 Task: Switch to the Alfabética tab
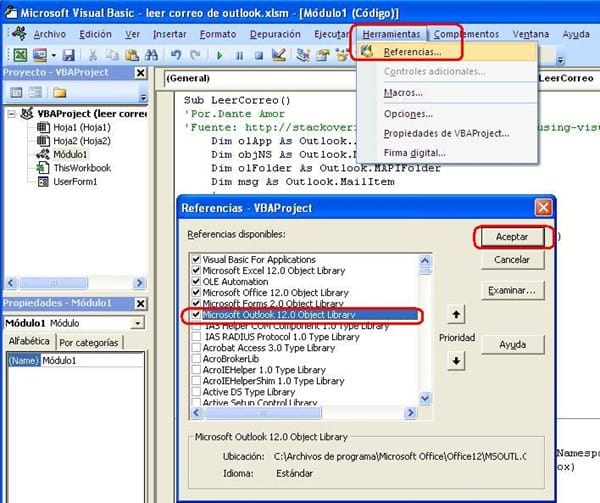click(29, 341)
